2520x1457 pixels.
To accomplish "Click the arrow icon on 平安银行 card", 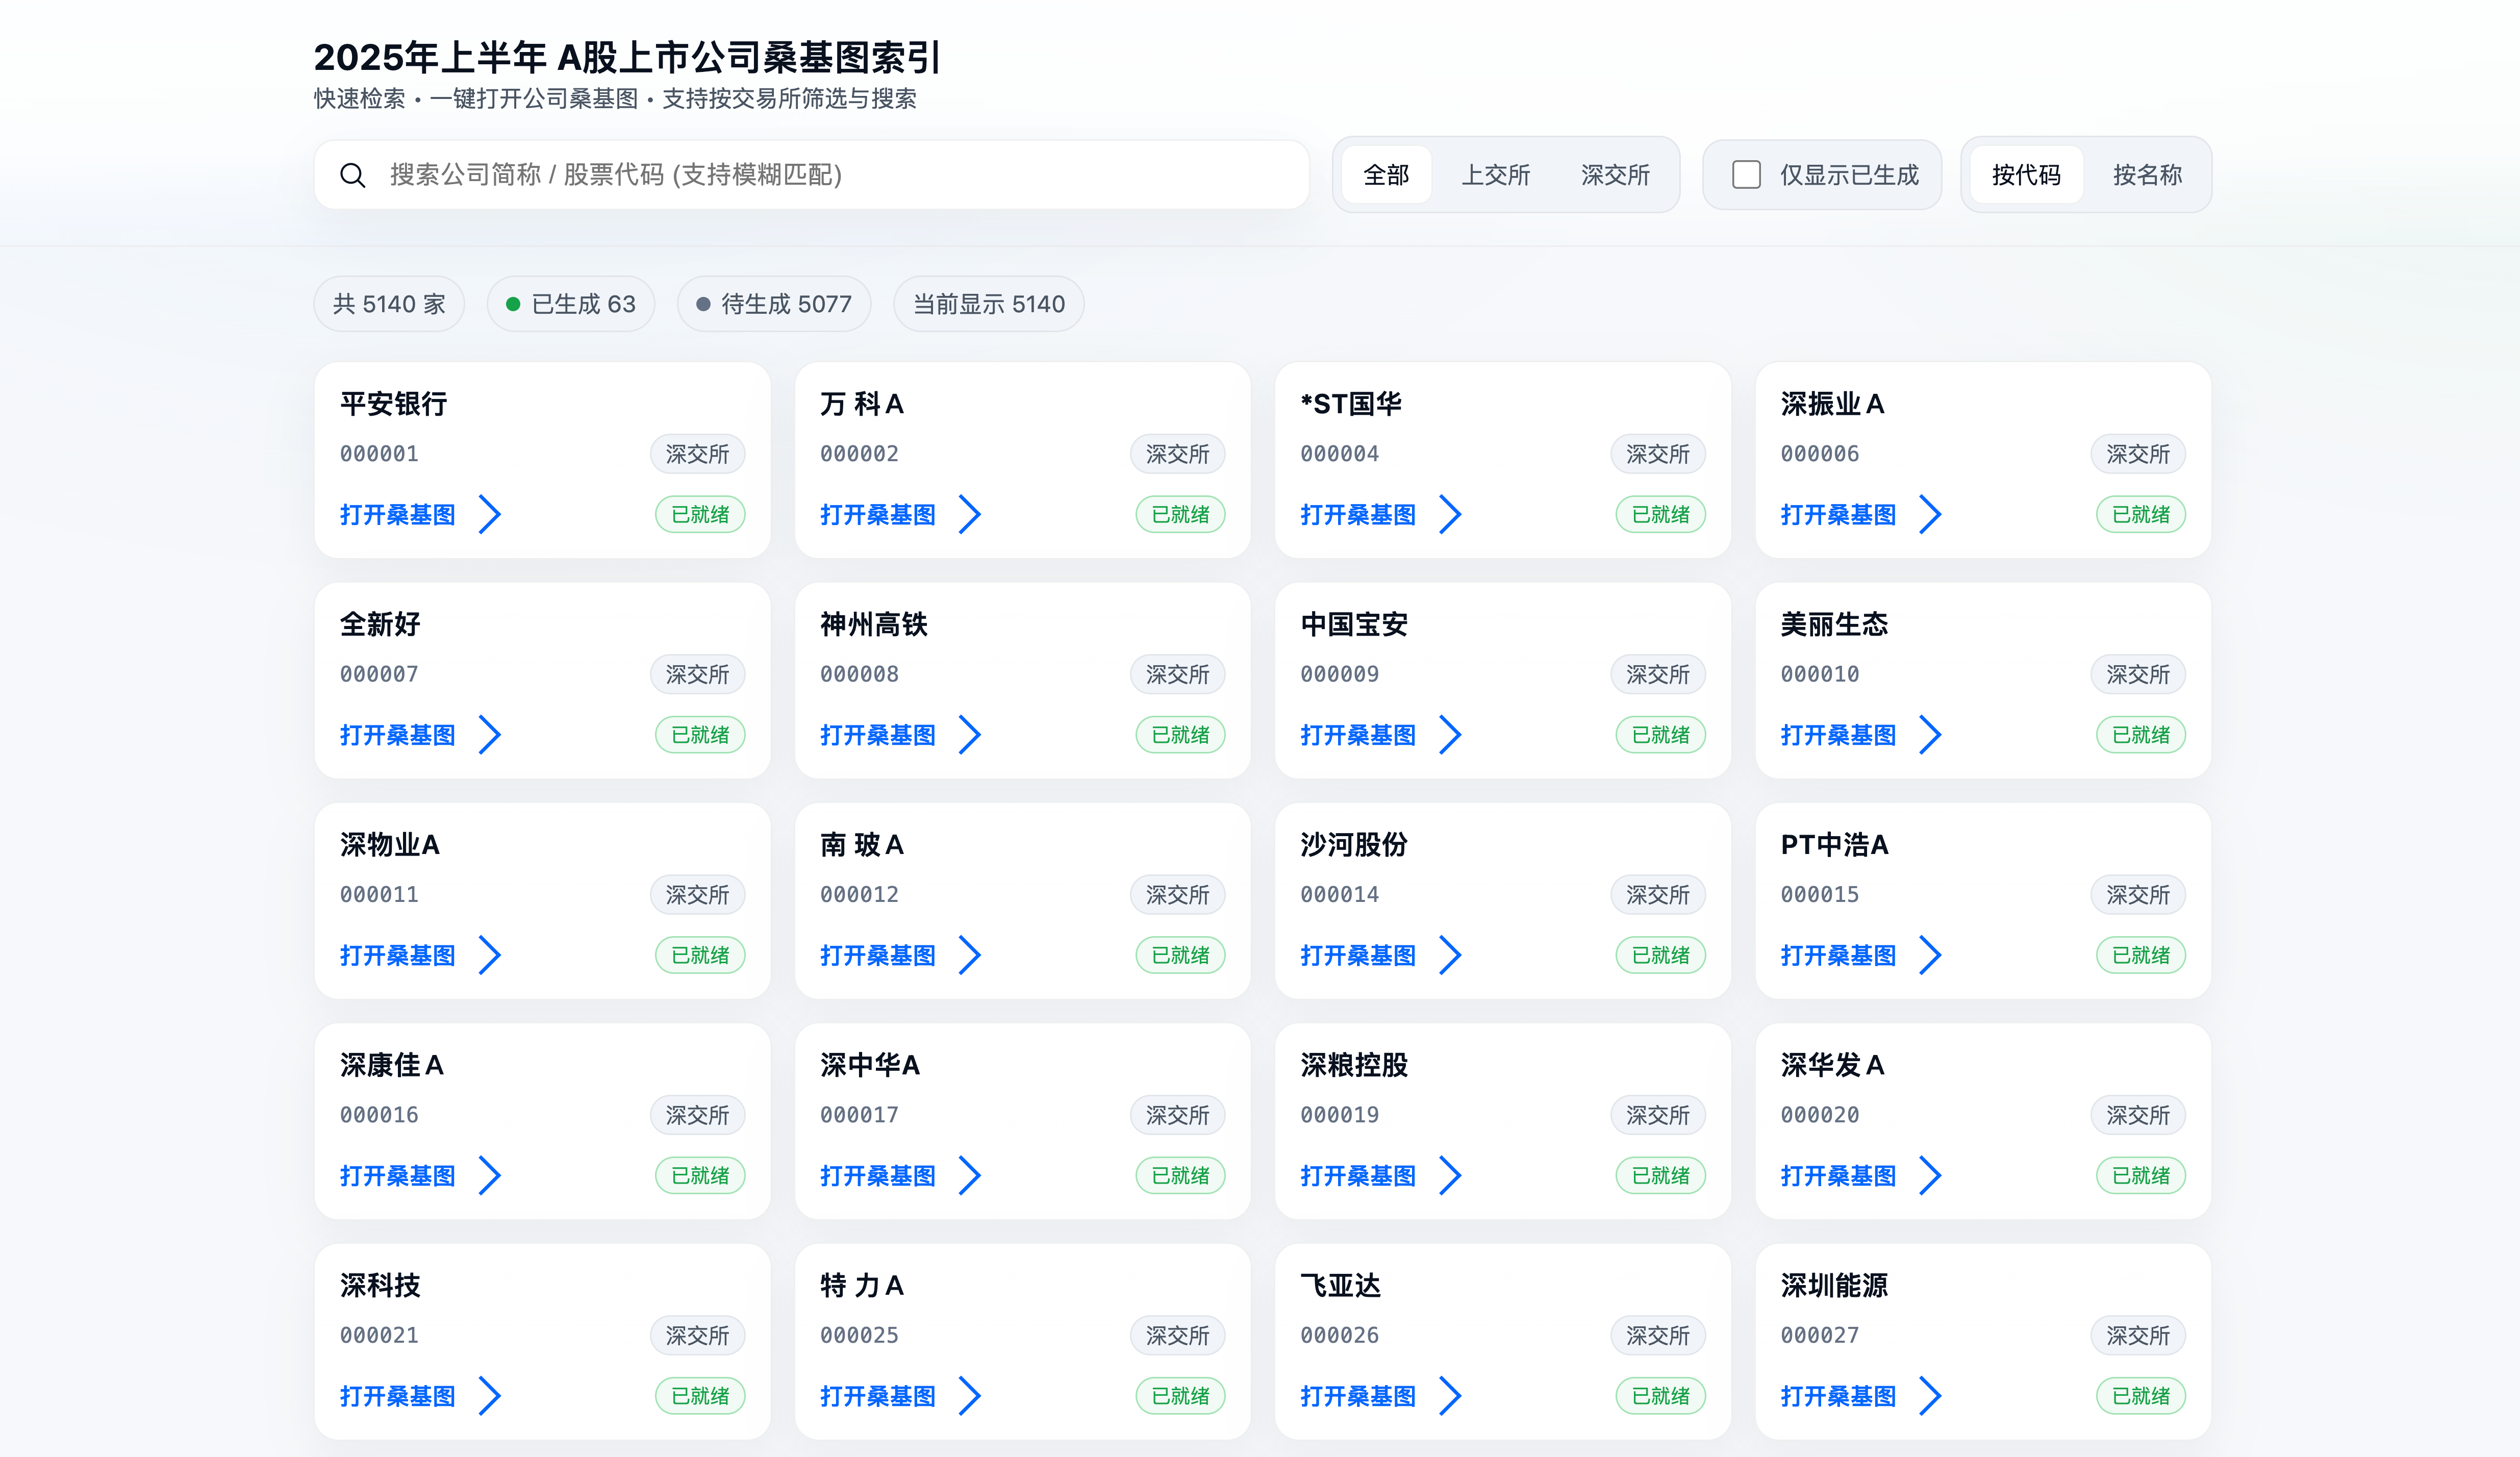I will coord(491,514).
